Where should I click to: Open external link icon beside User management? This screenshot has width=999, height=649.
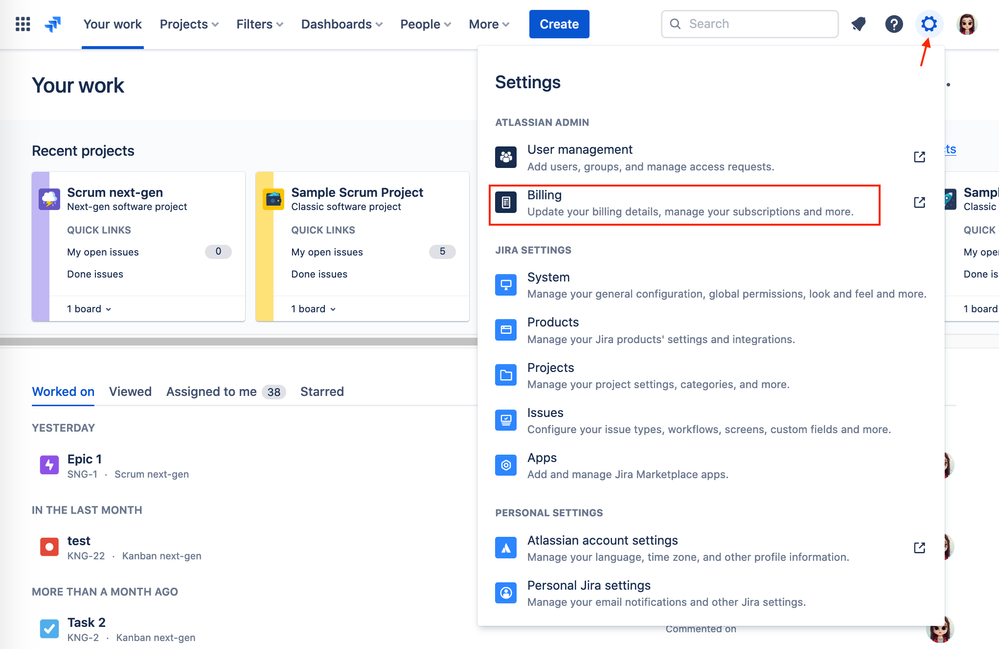919,157
